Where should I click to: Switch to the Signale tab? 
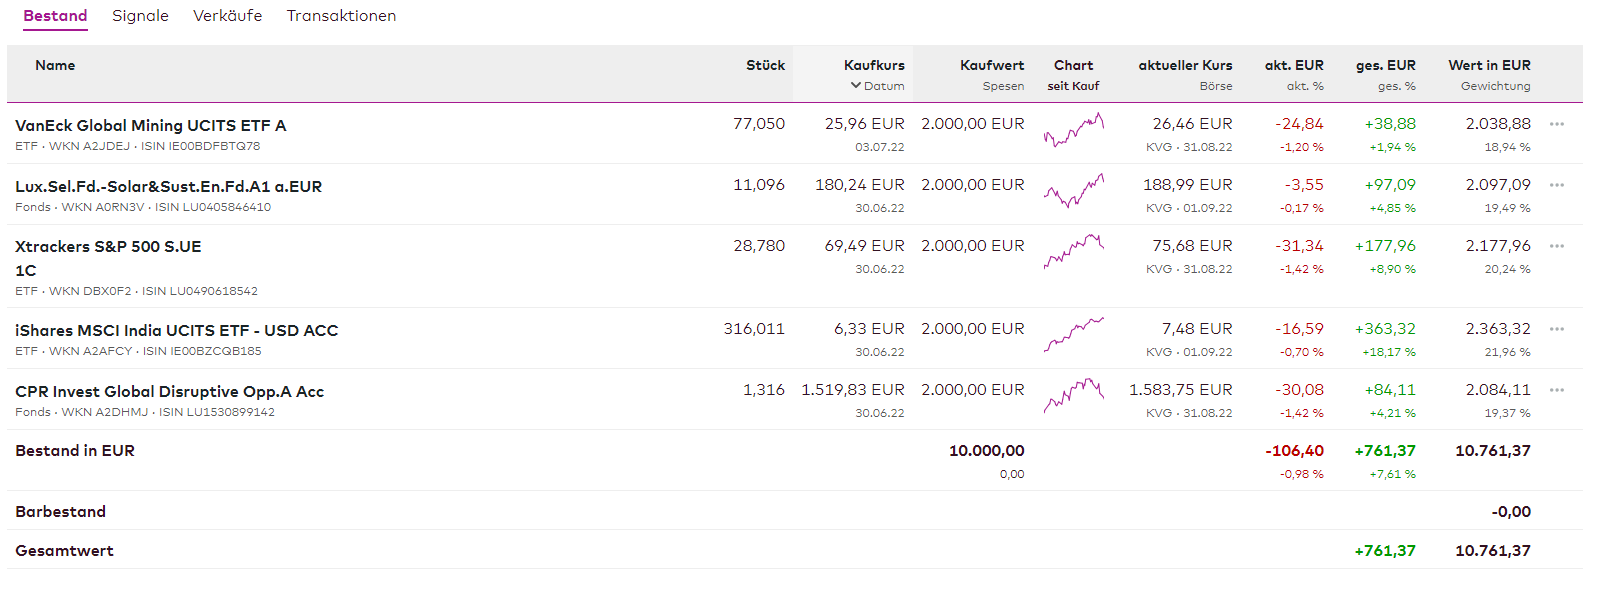click(x=140, y=16)
